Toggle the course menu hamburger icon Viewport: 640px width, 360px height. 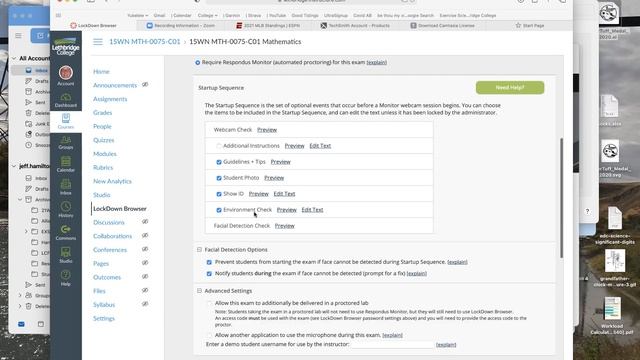pos(98,42)
